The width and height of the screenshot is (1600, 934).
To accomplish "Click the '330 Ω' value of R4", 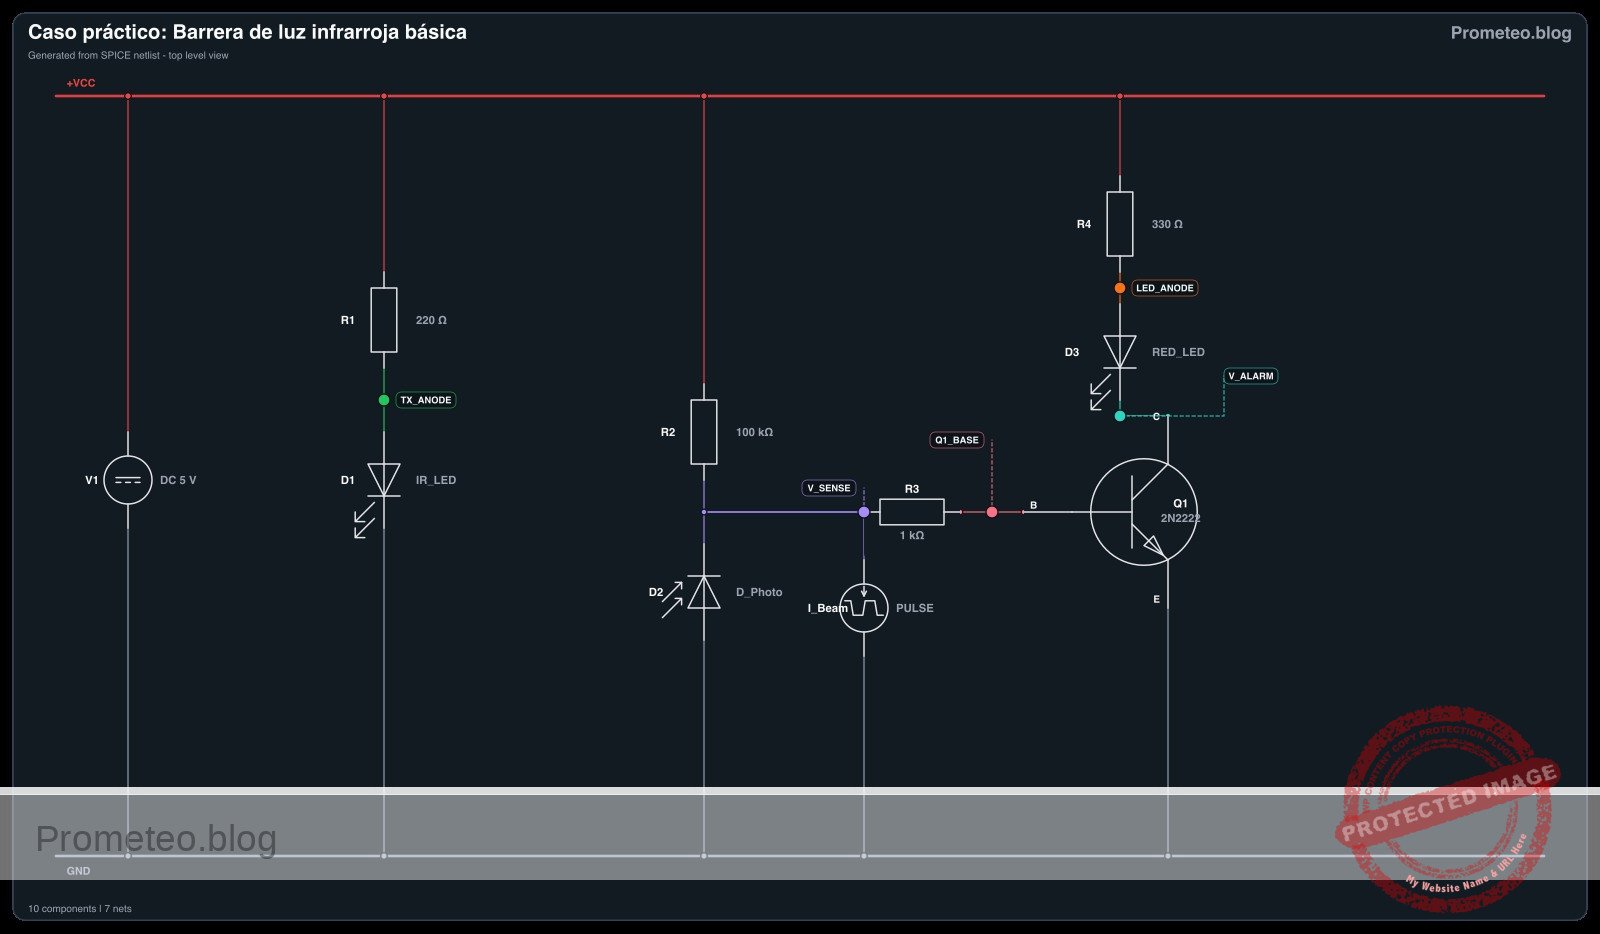I will [1167, 224].
